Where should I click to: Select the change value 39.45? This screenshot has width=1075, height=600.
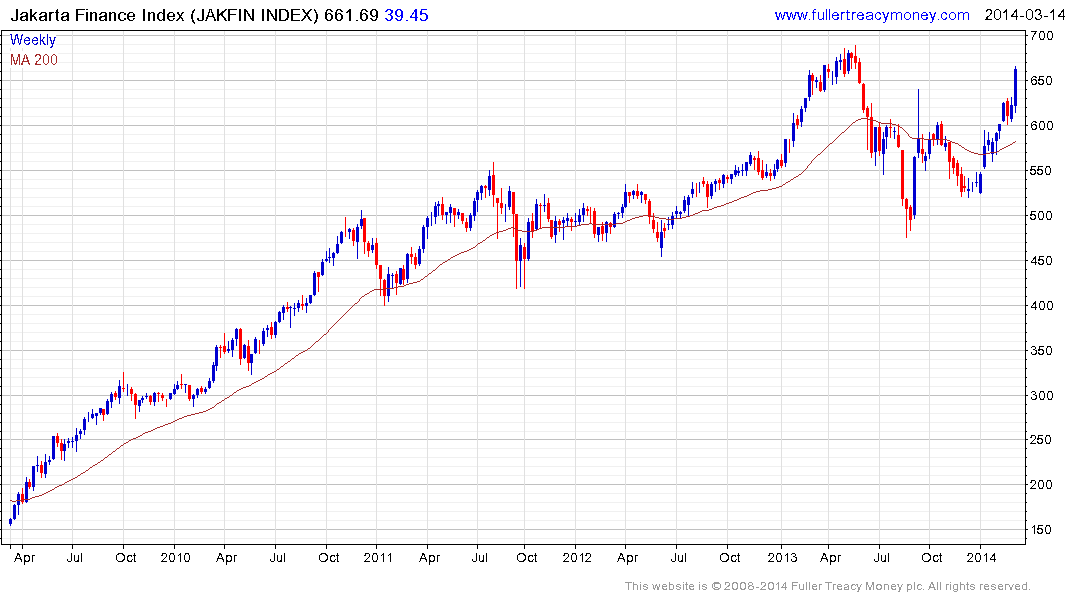(407, 15)
